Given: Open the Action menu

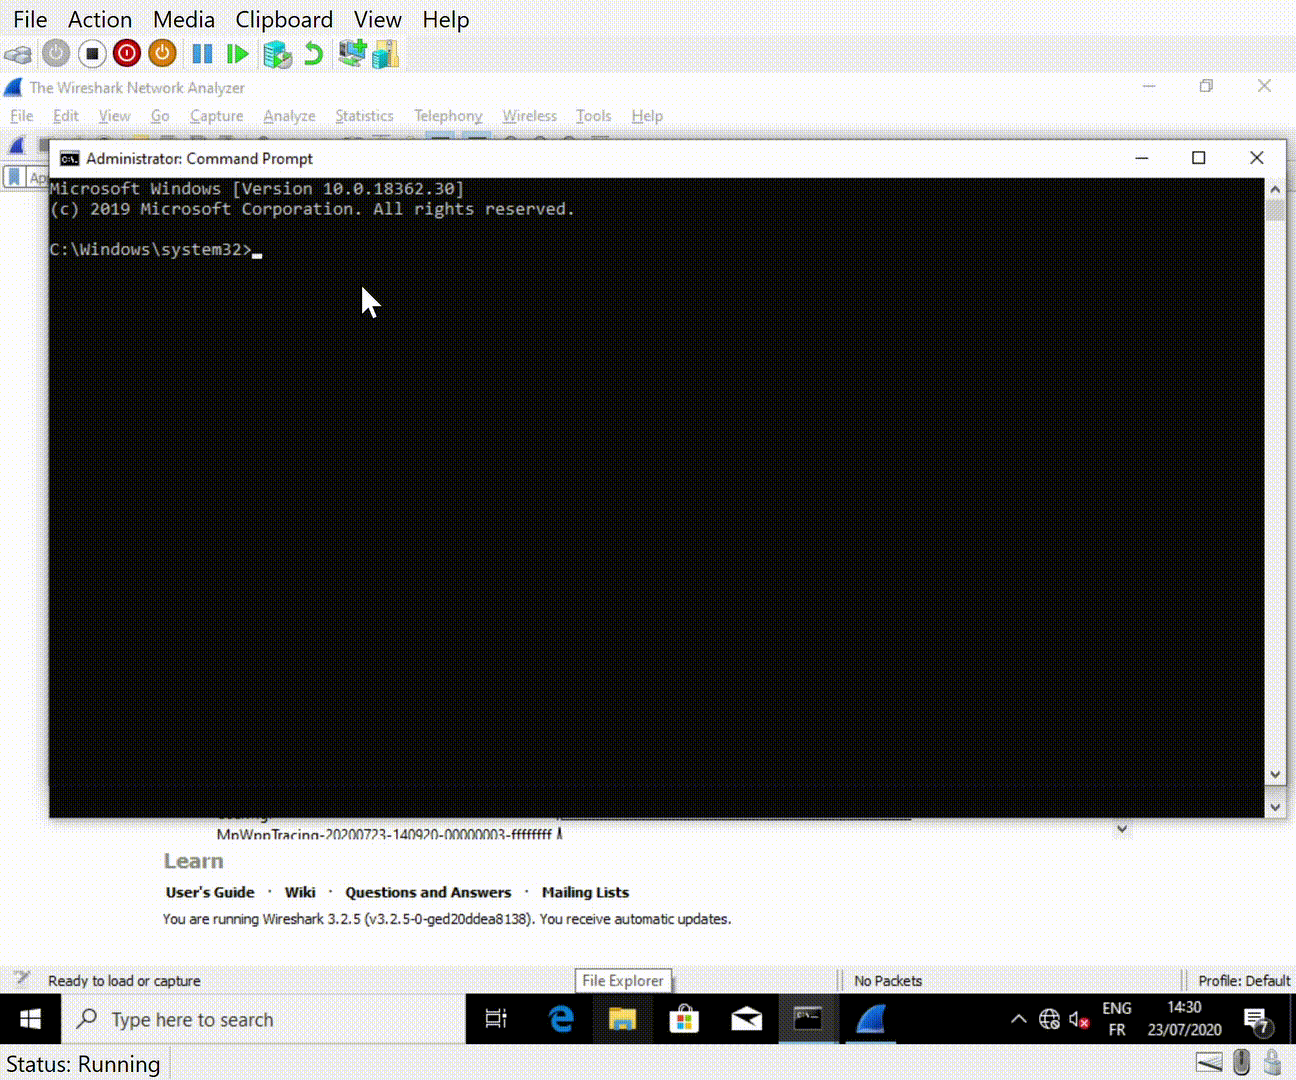Looking at the screenshot, I should point(100,20).
